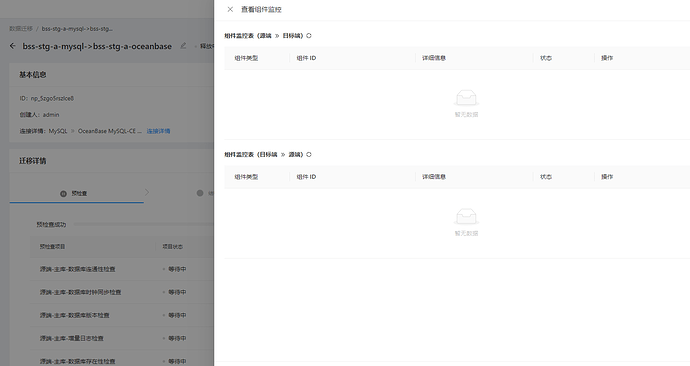Click the 详细信息 header in the 目标端 » 源端 table
This screenshot has width=690, height=366.
(434, 177)
